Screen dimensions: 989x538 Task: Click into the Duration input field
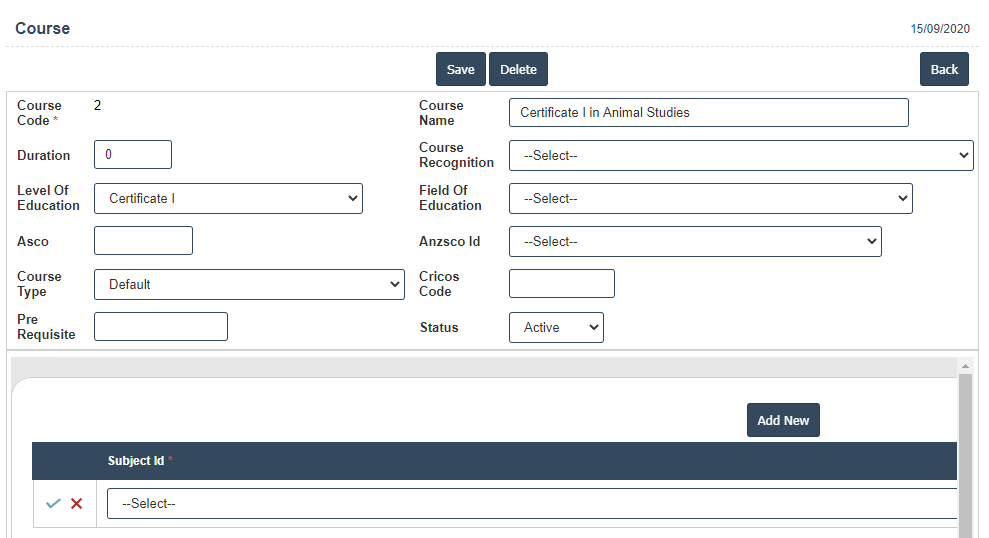[x=133, y=155]
